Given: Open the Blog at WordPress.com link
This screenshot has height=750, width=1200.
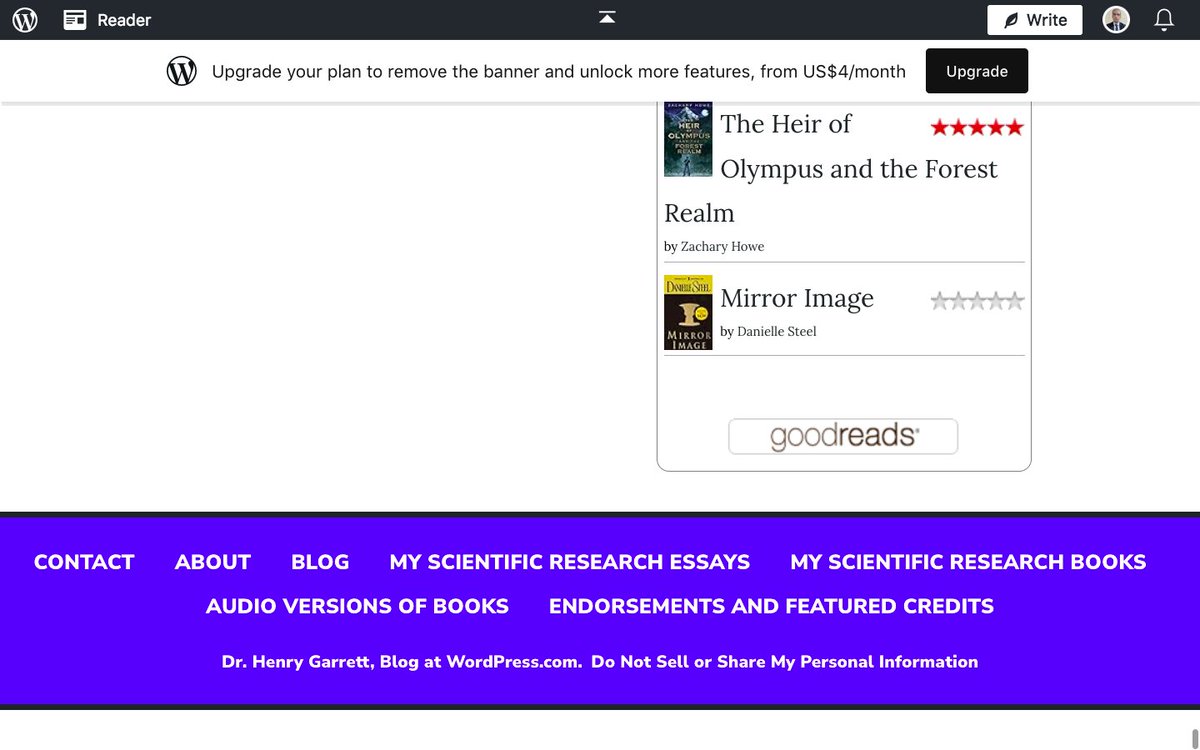Looking at the screenshot, I should pos(480,662).
